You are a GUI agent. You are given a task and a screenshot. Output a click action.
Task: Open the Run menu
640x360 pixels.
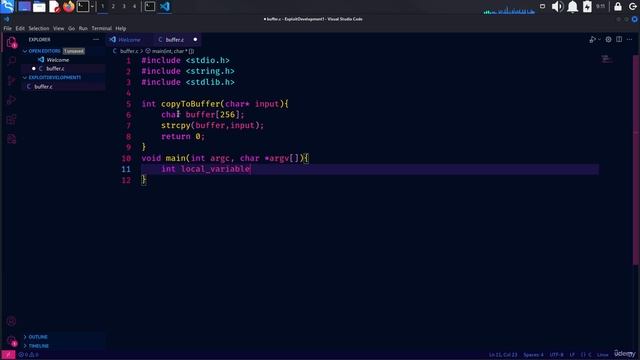click(83, 29)
